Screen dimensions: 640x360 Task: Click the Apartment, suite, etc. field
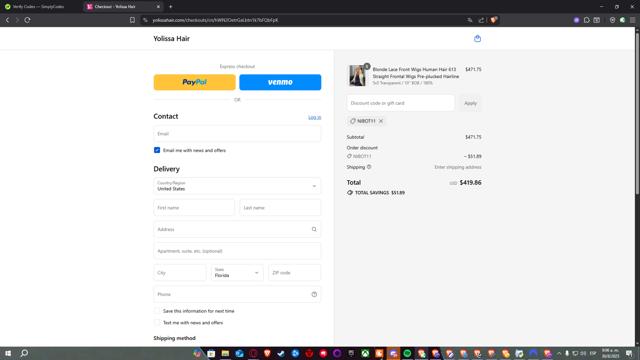pos(237,251)
